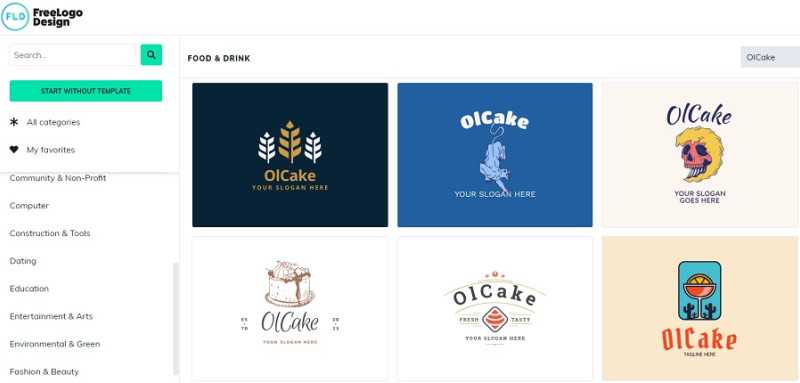Pick the skull with blonde hair logo template

point(699,155)
